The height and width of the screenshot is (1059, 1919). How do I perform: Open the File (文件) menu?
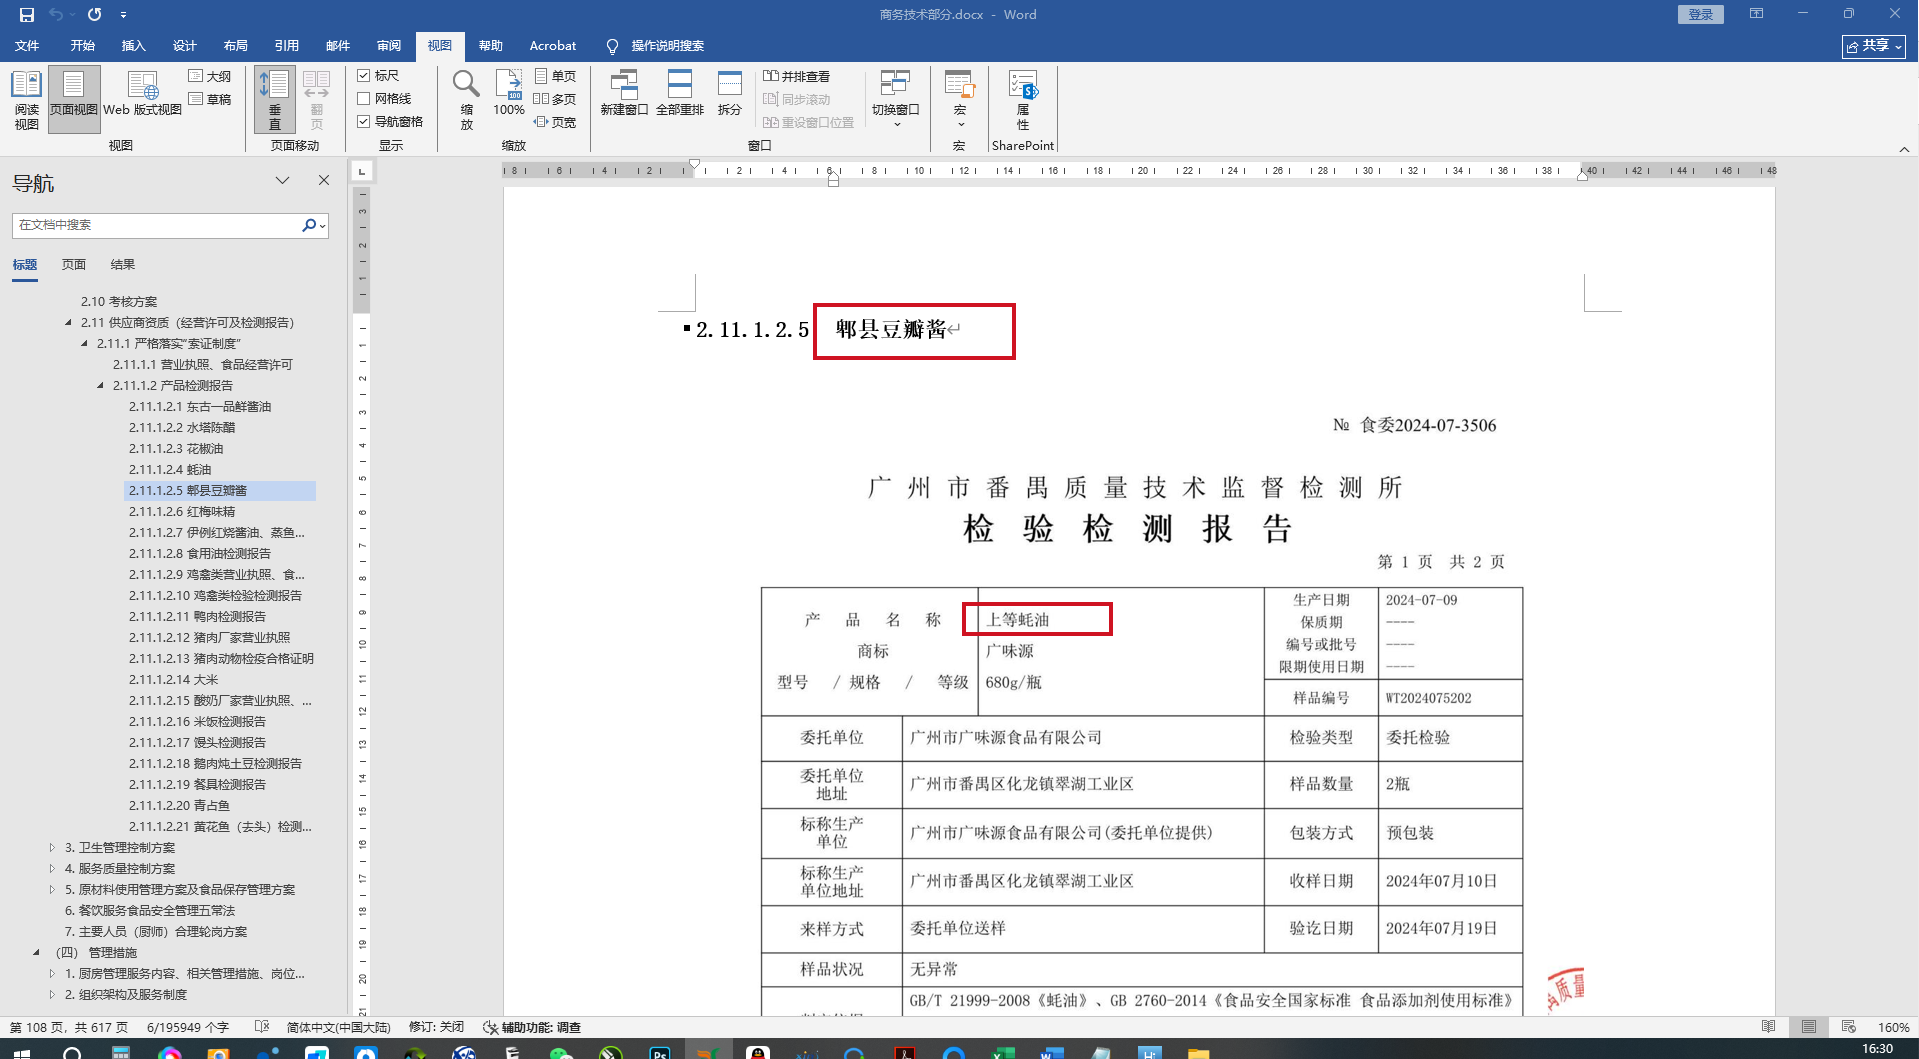(27, 46)
